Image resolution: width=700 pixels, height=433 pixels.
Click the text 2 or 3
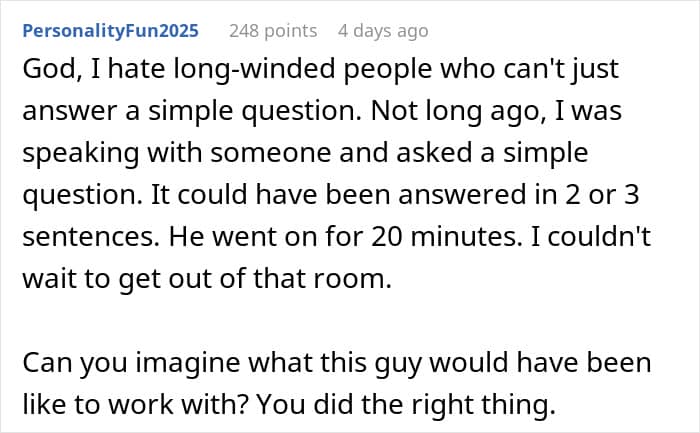click(x=602, y=195)
